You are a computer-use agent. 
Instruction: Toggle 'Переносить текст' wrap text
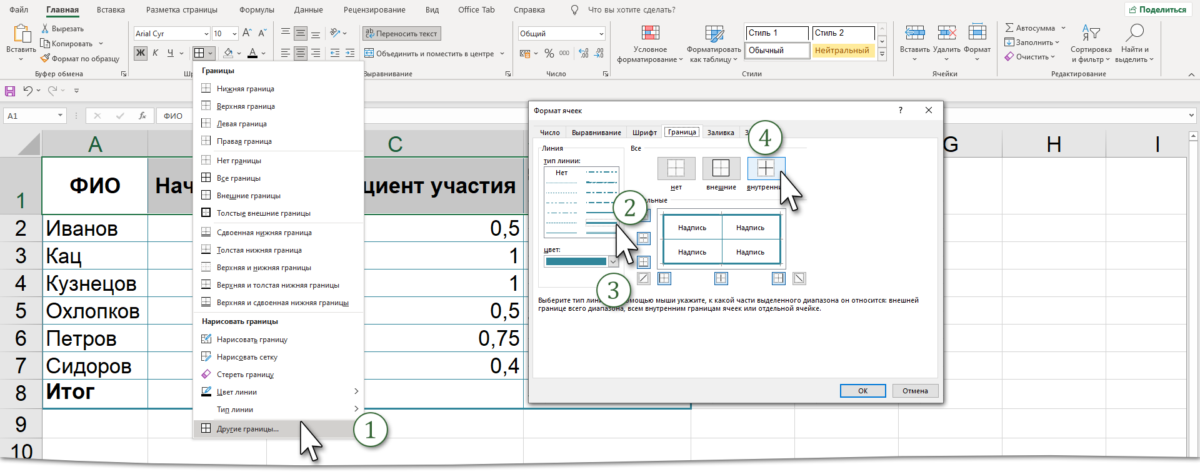pos(401,33)
